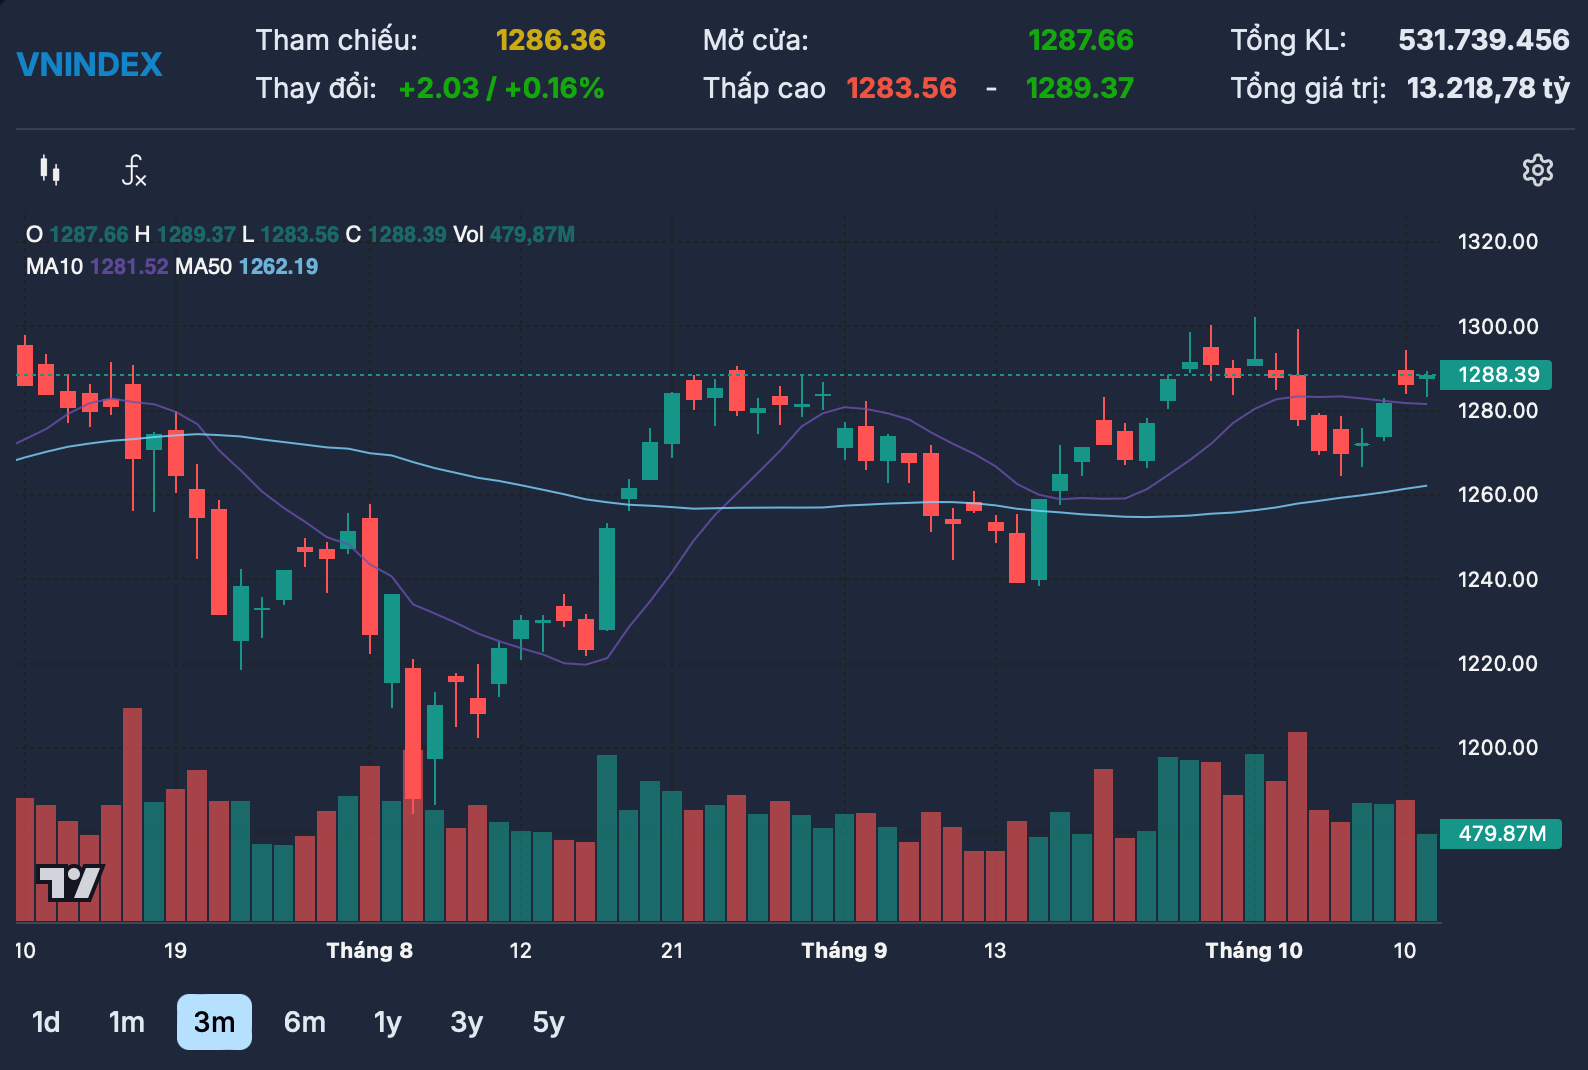Image resolution: width=1588 pixels, height=1070 pixels.
Task: Switch to 1y timeframe
Action: [x=388, y=1022]
